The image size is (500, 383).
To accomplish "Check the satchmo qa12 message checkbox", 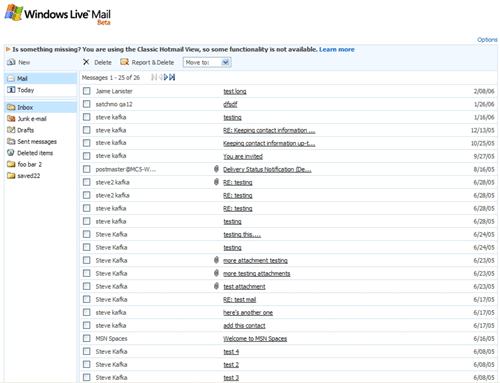I will (87, 104).
